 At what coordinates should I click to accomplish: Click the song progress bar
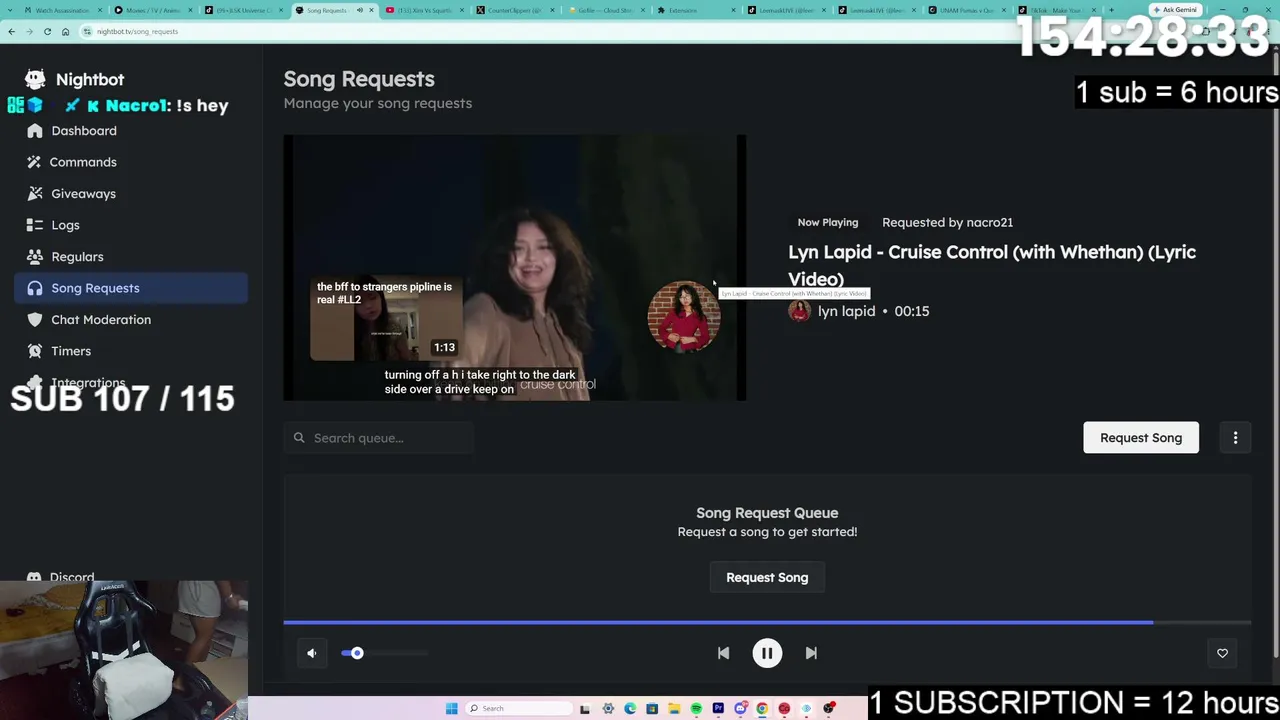(x=767, y=623)
